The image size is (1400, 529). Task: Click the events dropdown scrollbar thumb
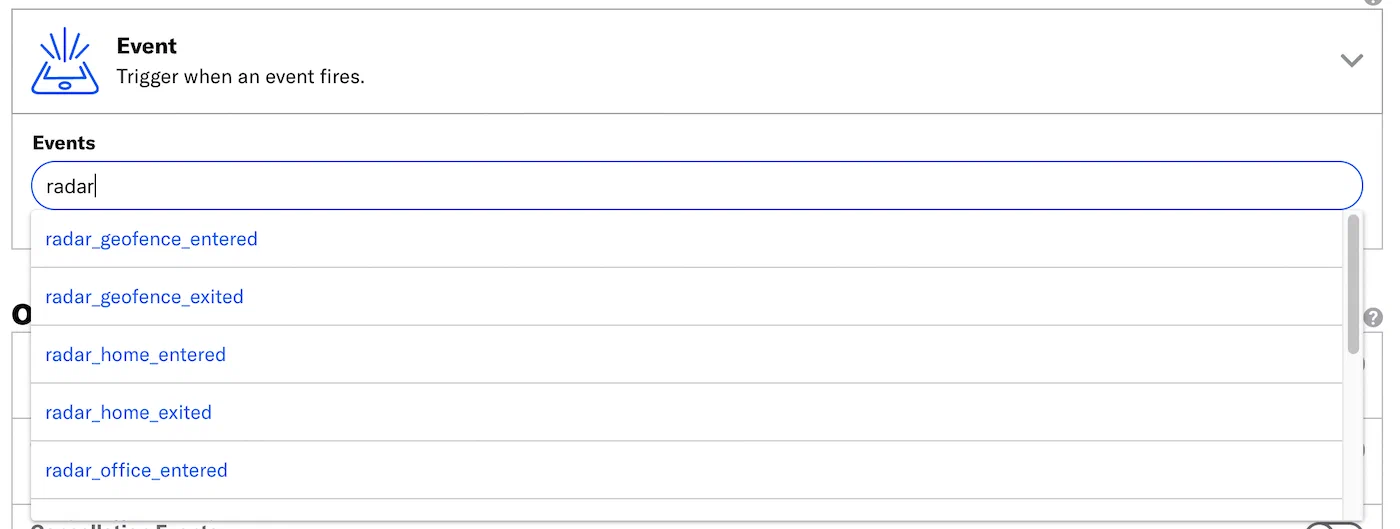[x=1353, y=284]
